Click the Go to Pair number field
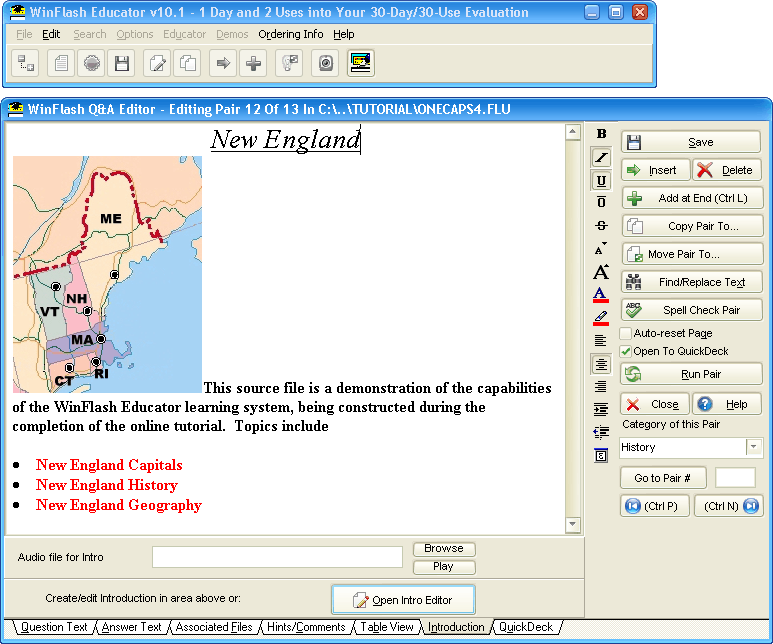The width and height of the screenshot is (773, 644). click(735, 478)
